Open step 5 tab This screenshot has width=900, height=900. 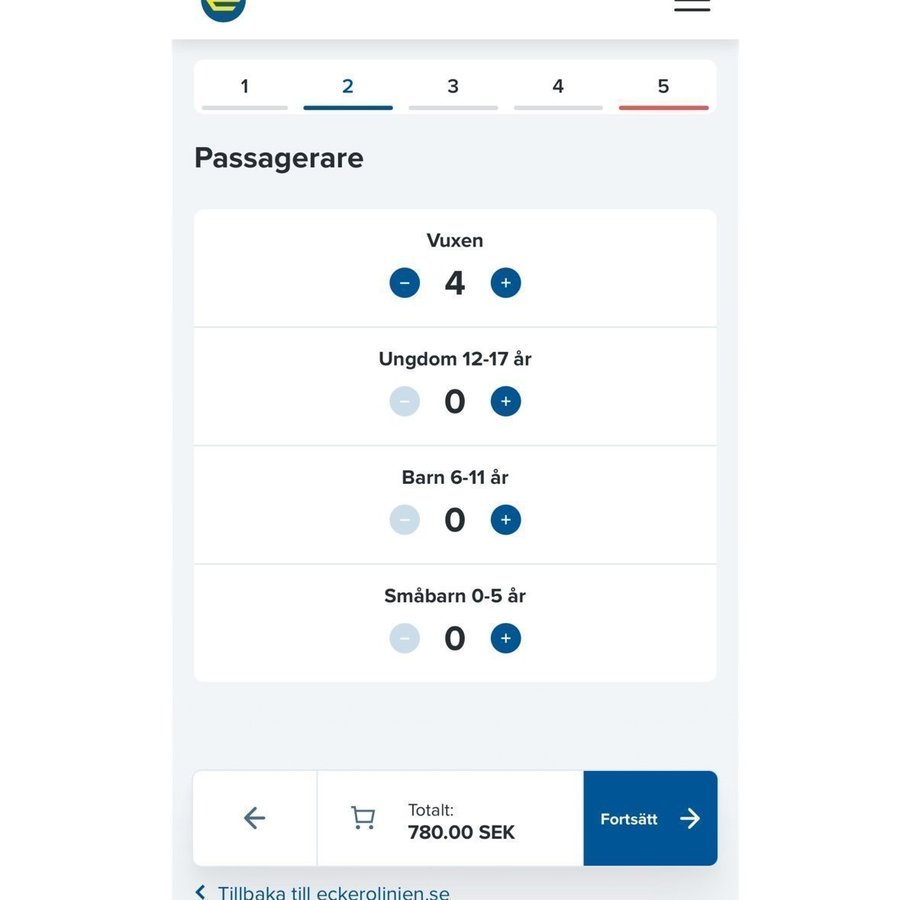pos(663,88)
